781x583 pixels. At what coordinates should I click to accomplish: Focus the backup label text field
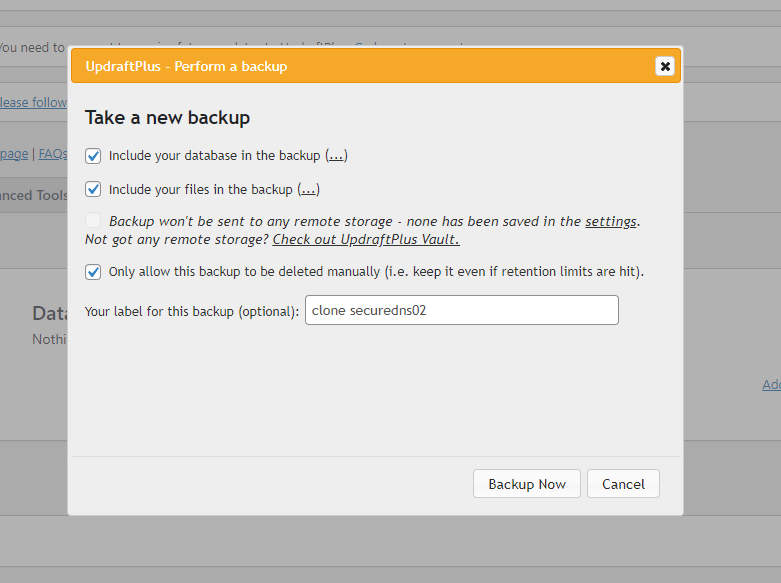click(x=461, y=310)
